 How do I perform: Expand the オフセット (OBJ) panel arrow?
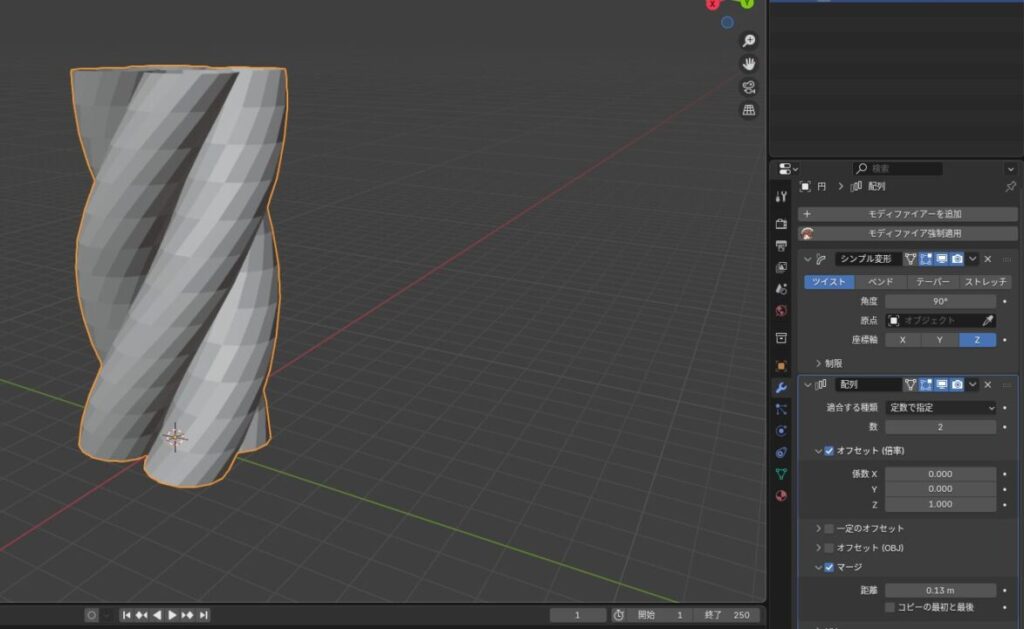(x=819, y=548)
